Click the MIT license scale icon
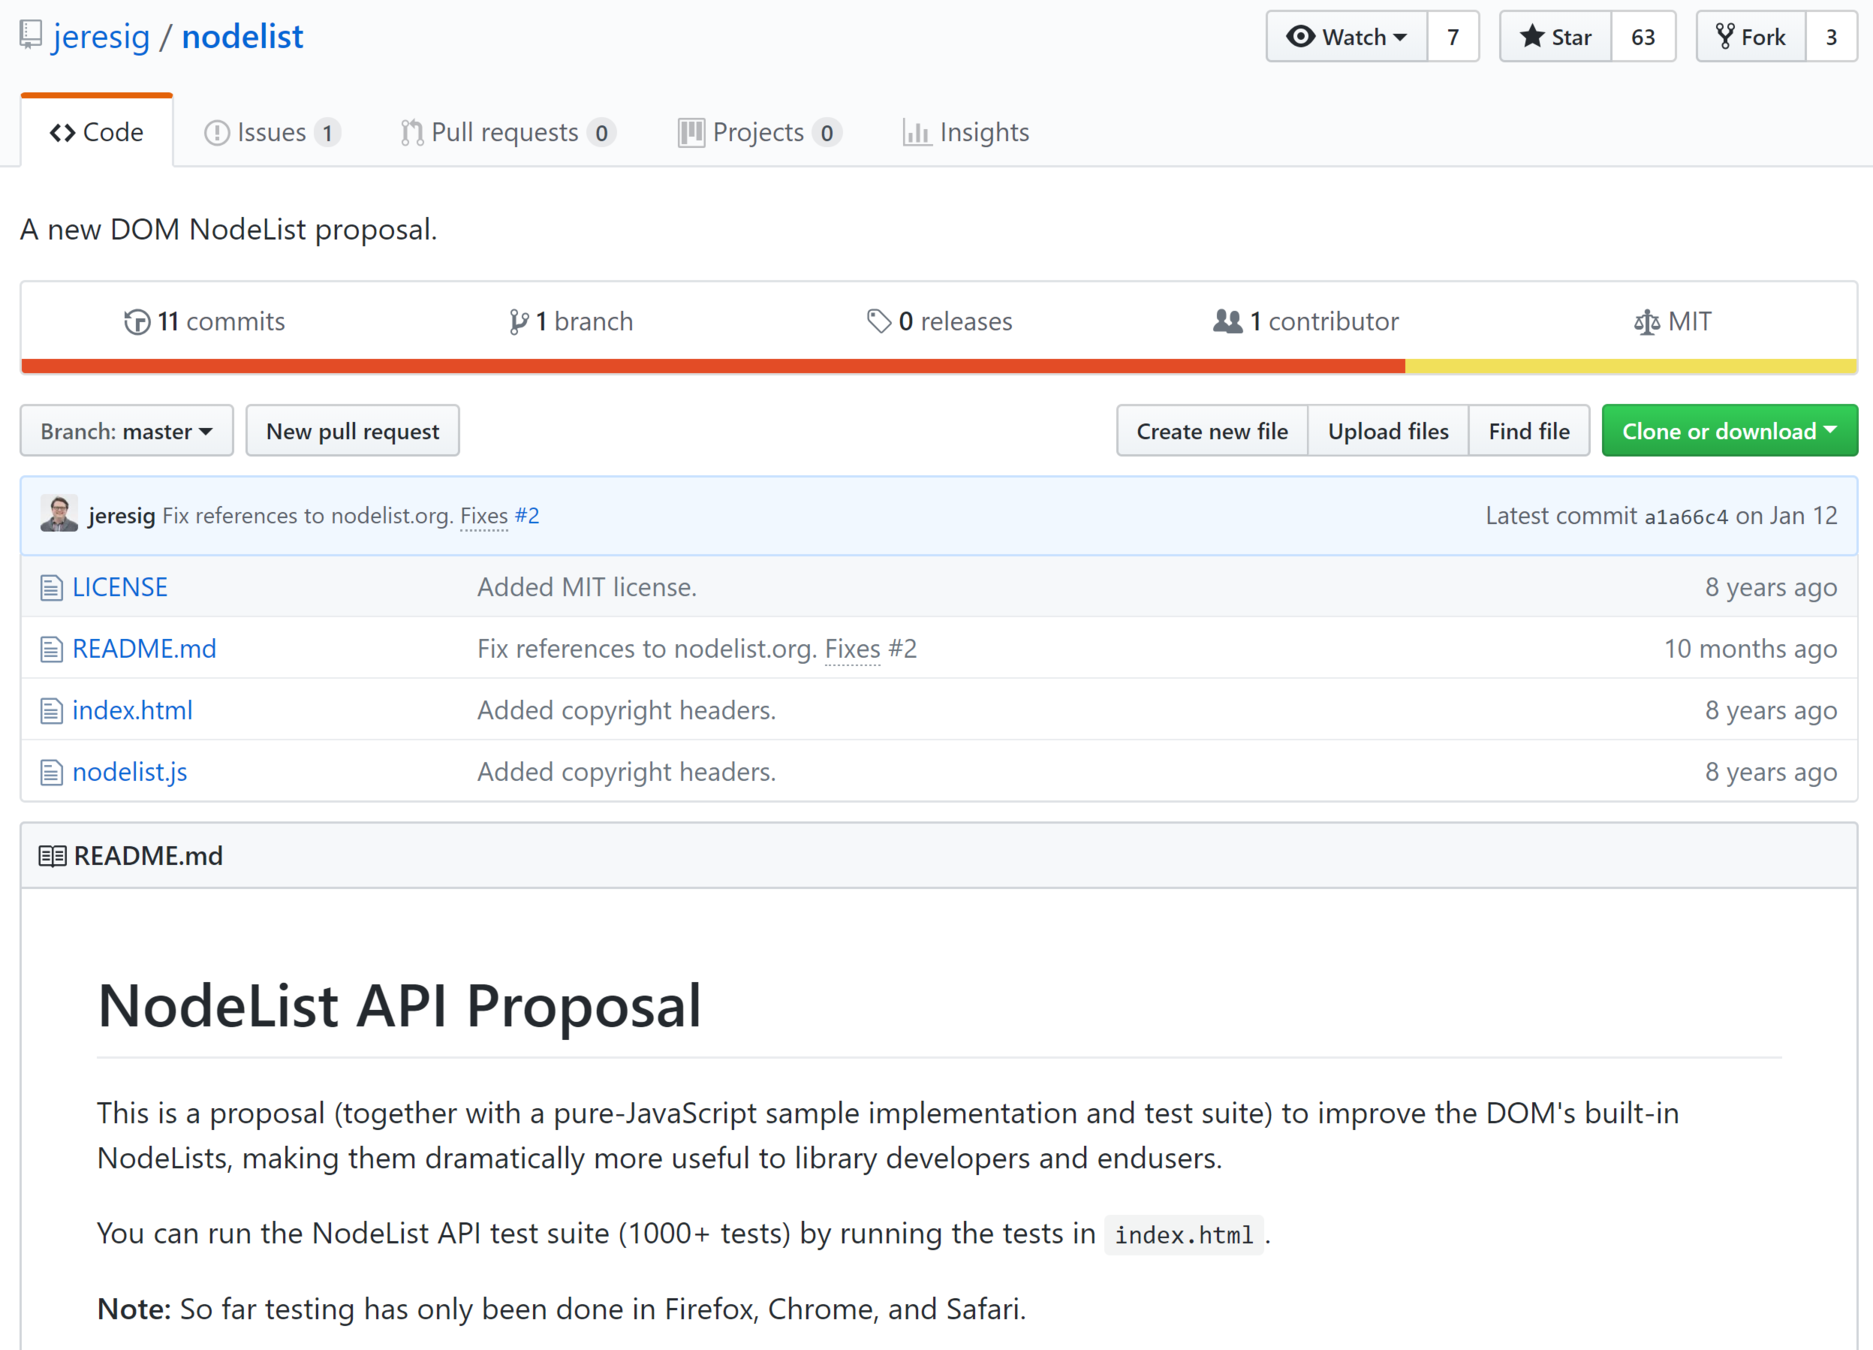This screenshot has height=1350, width=1873. pos(1646,322)
